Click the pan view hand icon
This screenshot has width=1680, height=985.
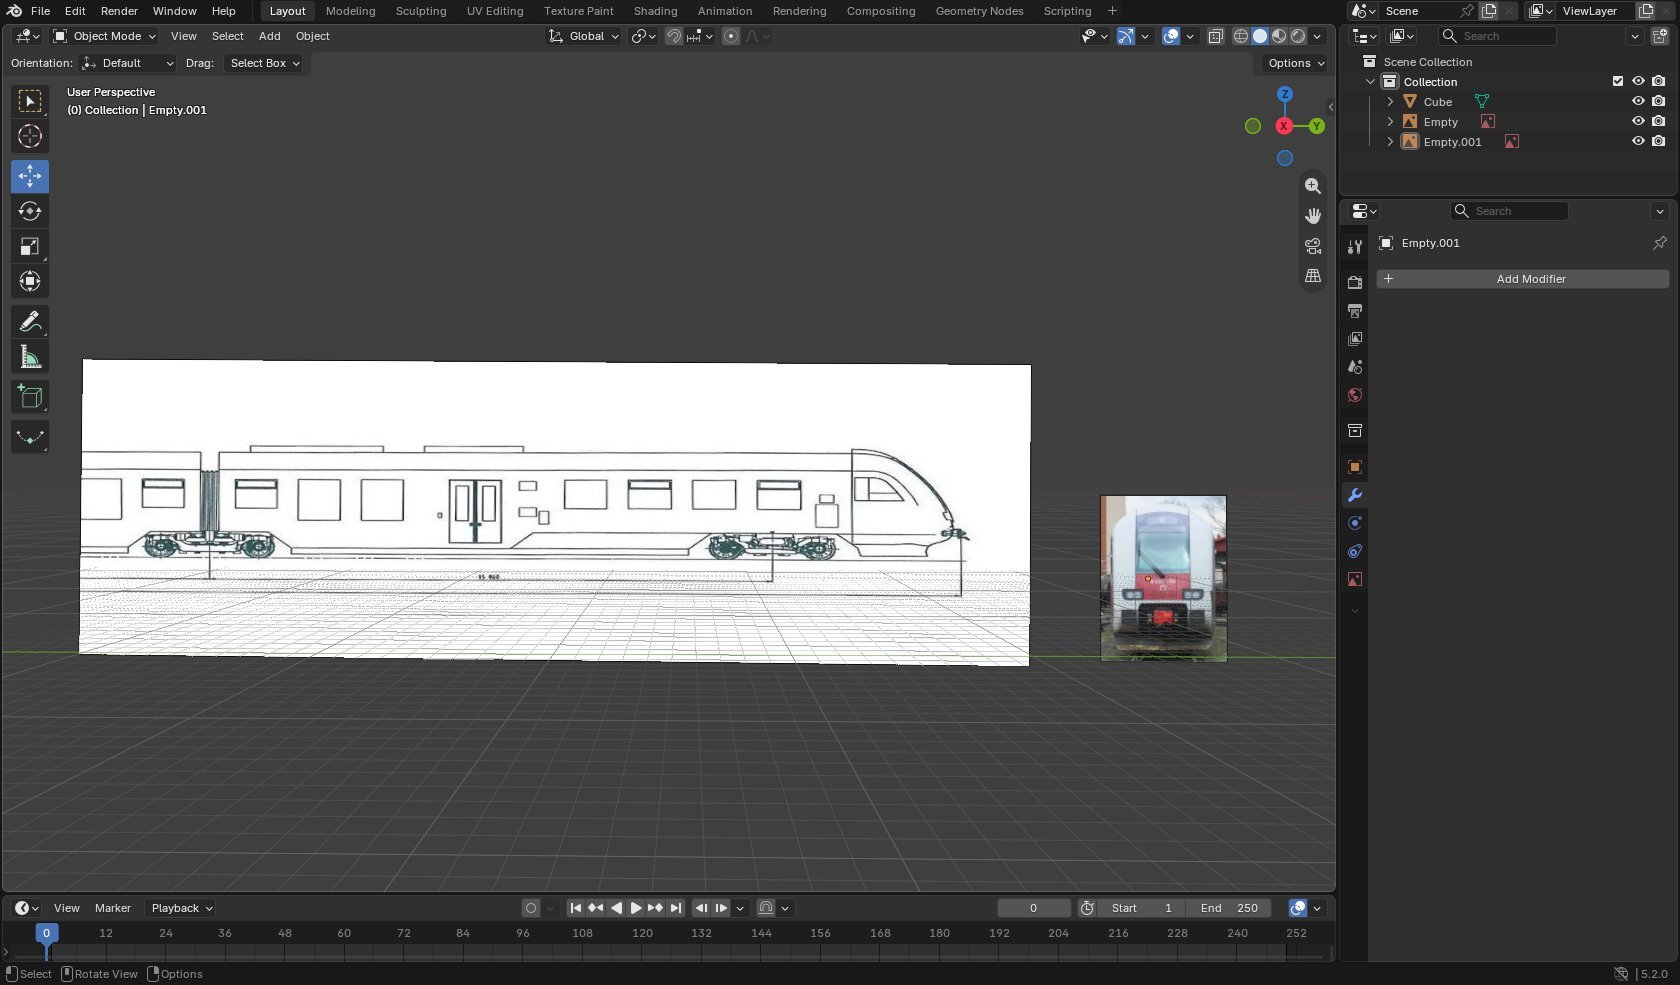[1313, 216]
